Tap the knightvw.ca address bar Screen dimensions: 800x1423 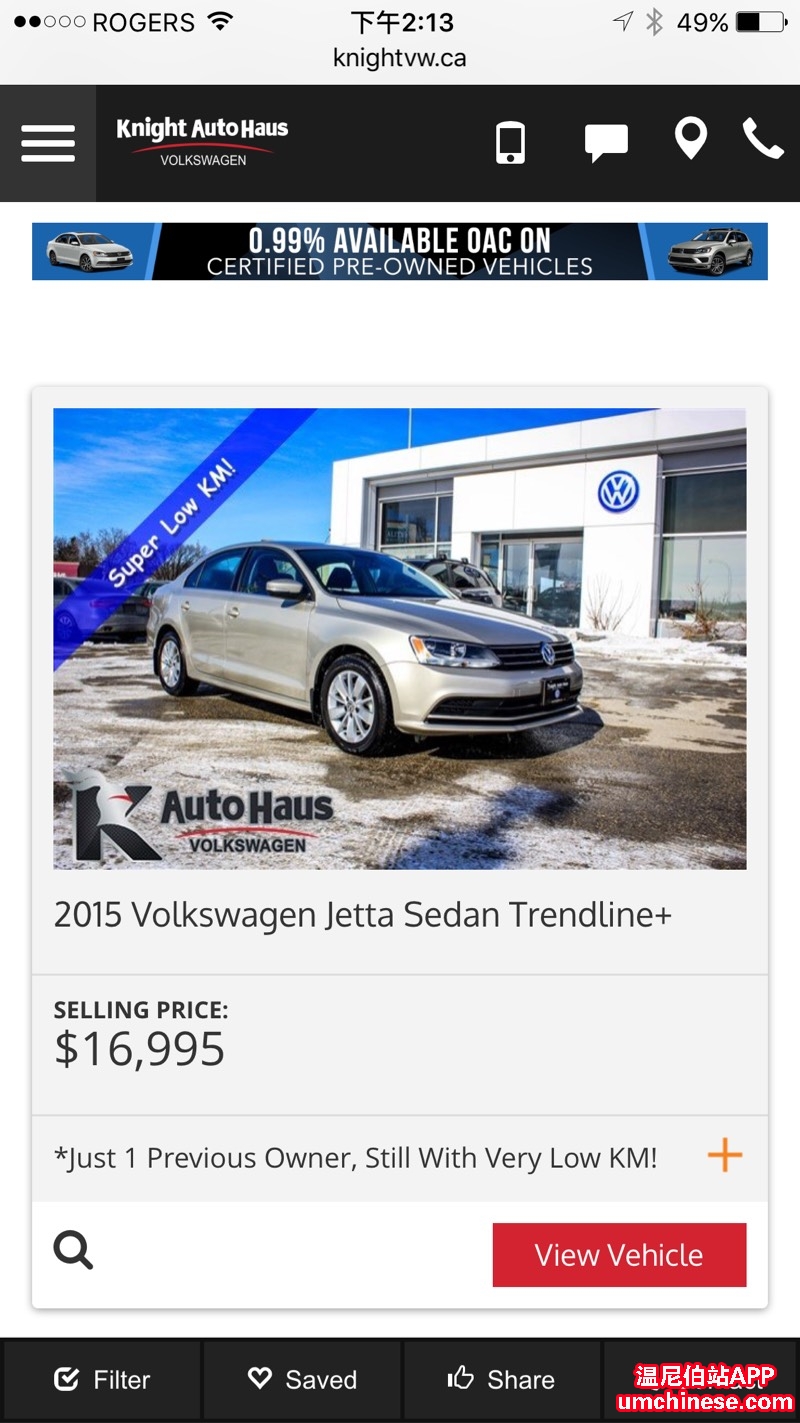coord(400,58)
